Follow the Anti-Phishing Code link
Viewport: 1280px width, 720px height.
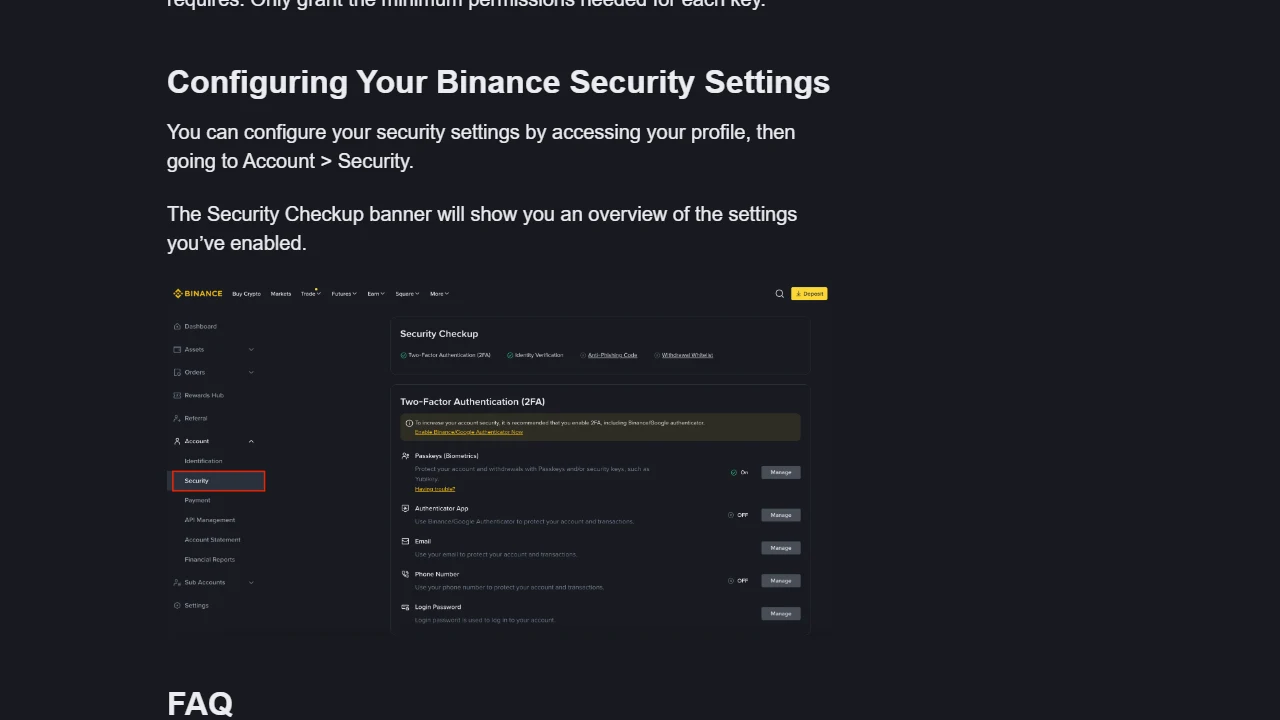pyautogui.click(x=612, y=355)
